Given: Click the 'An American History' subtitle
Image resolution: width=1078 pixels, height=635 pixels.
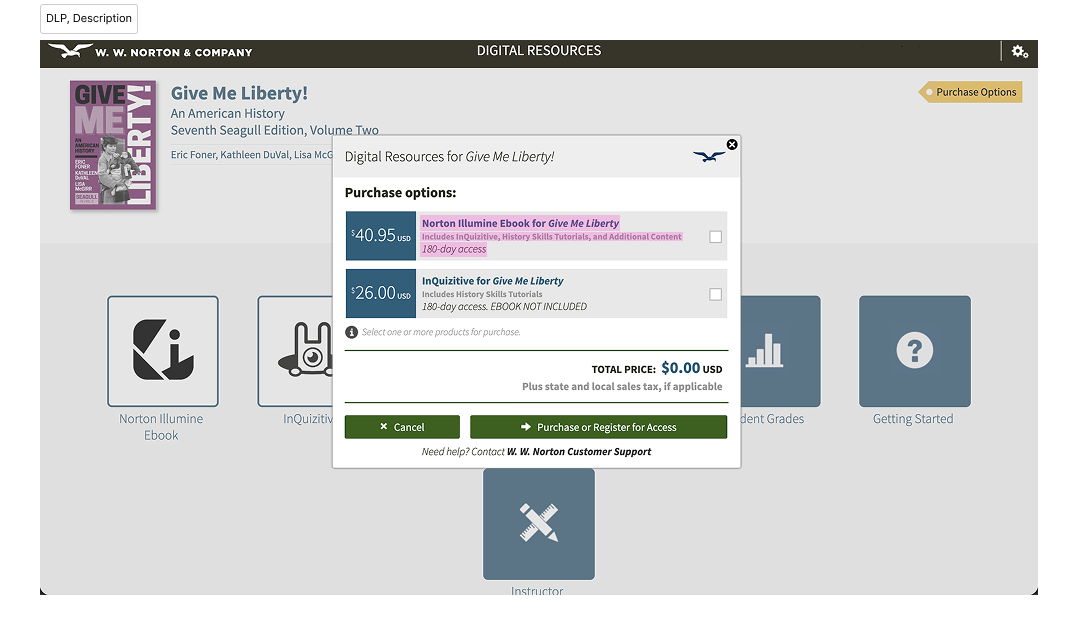Looking at the screenshot, I should (x=228, y=113).
